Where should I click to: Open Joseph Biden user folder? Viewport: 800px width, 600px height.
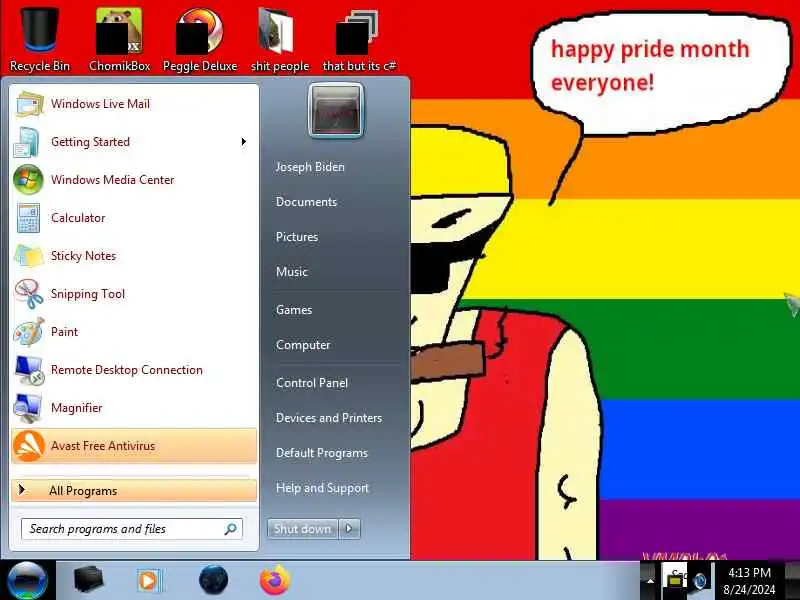(310, 167)
